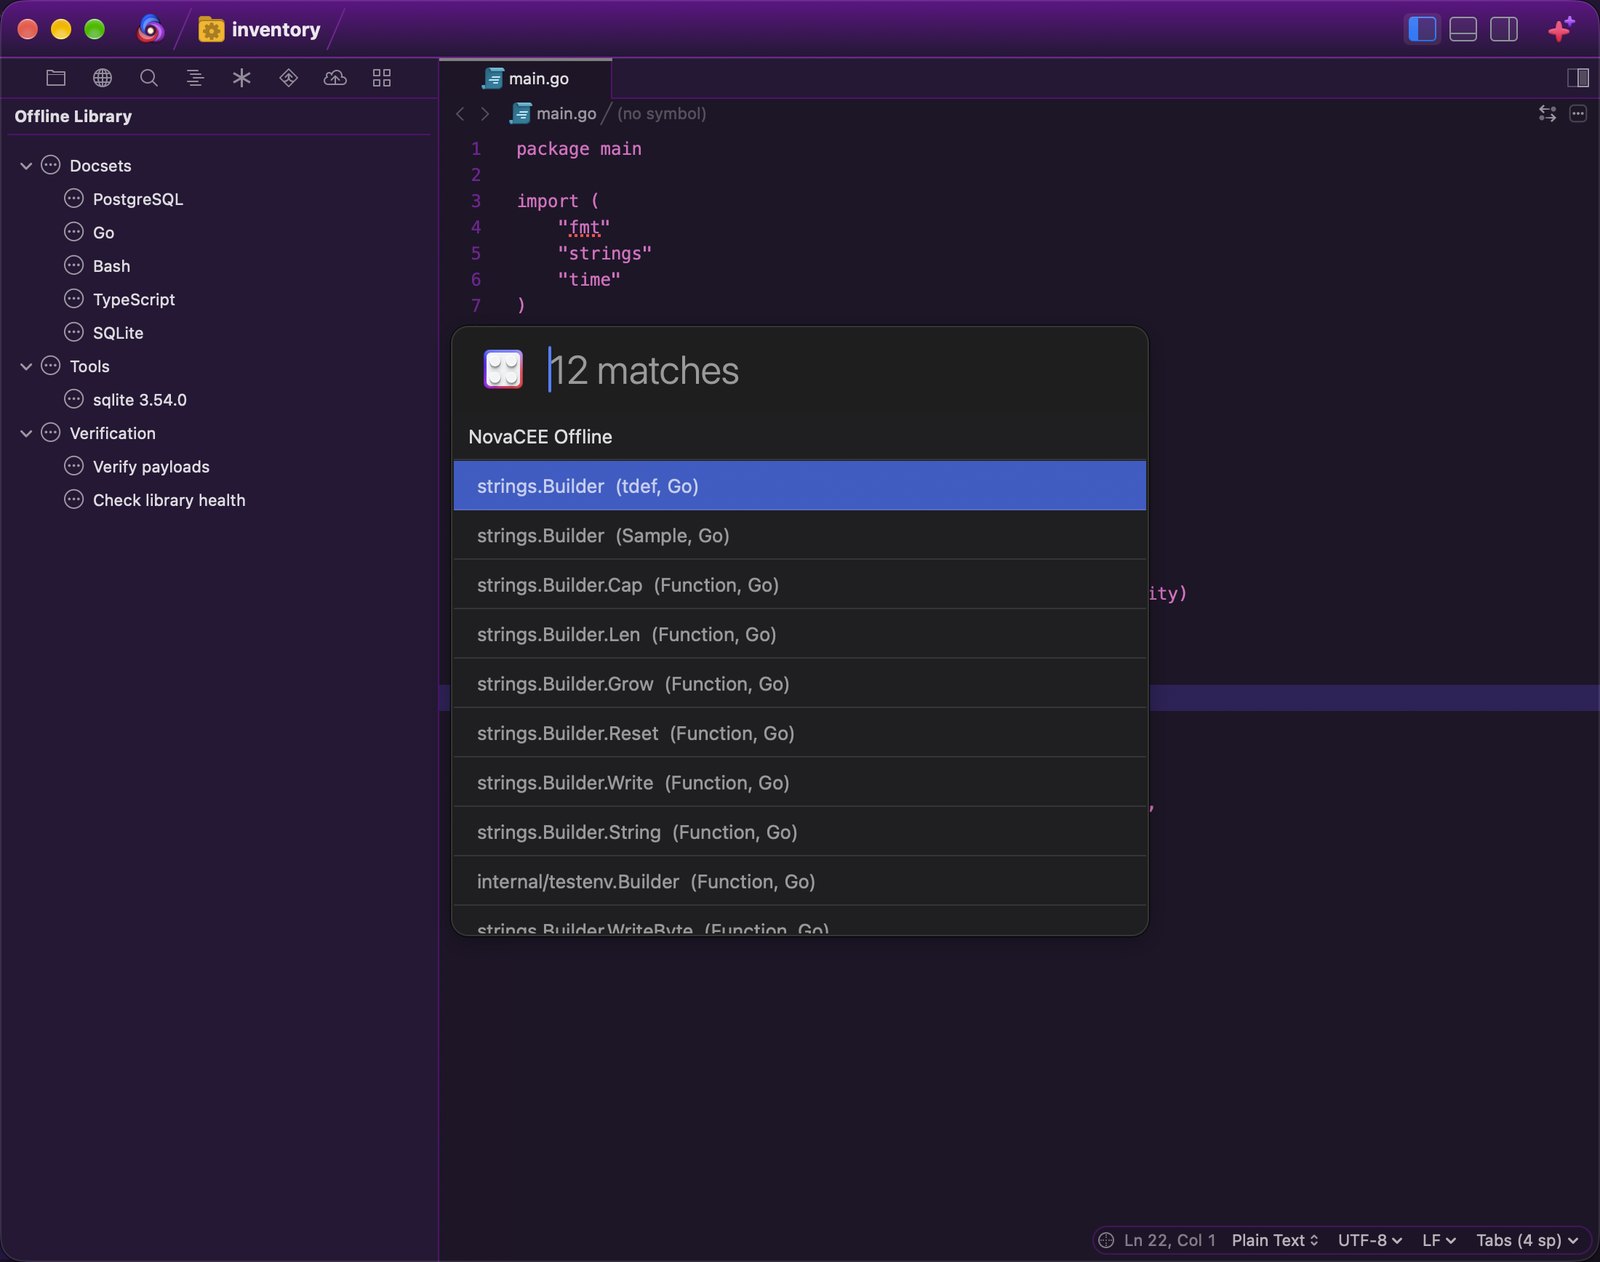The height and width of the screenshot is (1262, 1600).
Task: Open the asterisk Clips sidebar icon
Action: [x=242, y=78]
